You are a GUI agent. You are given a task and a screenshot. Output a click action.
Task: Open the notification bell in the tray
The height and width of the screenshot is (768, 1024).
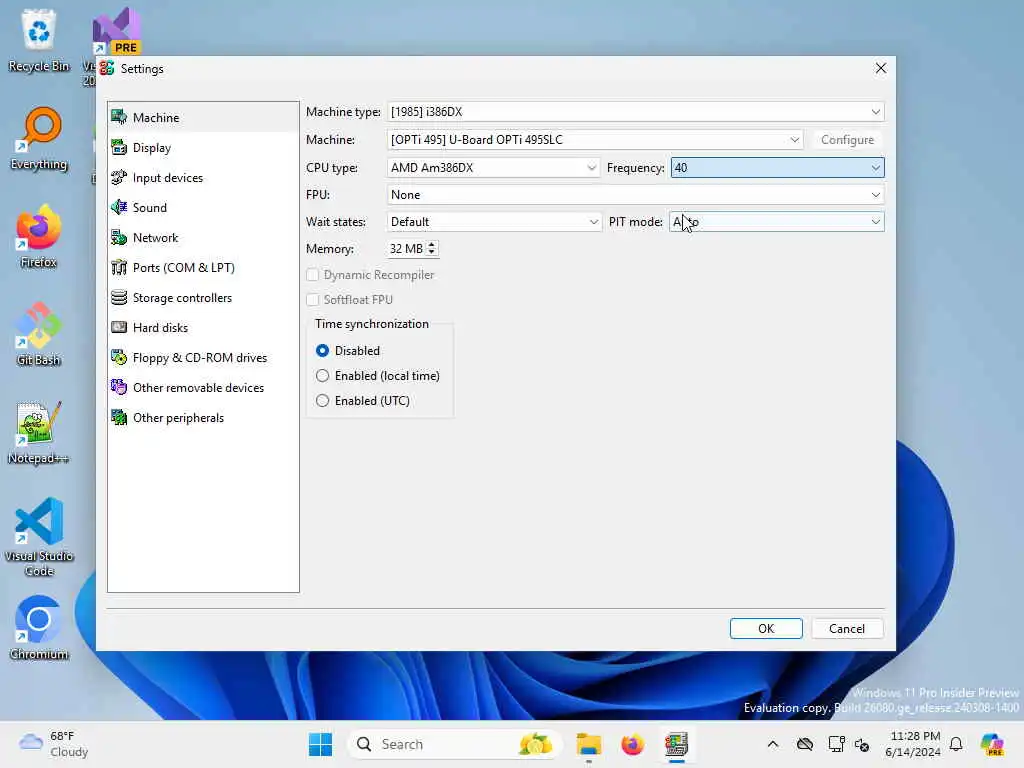[956, 744]
